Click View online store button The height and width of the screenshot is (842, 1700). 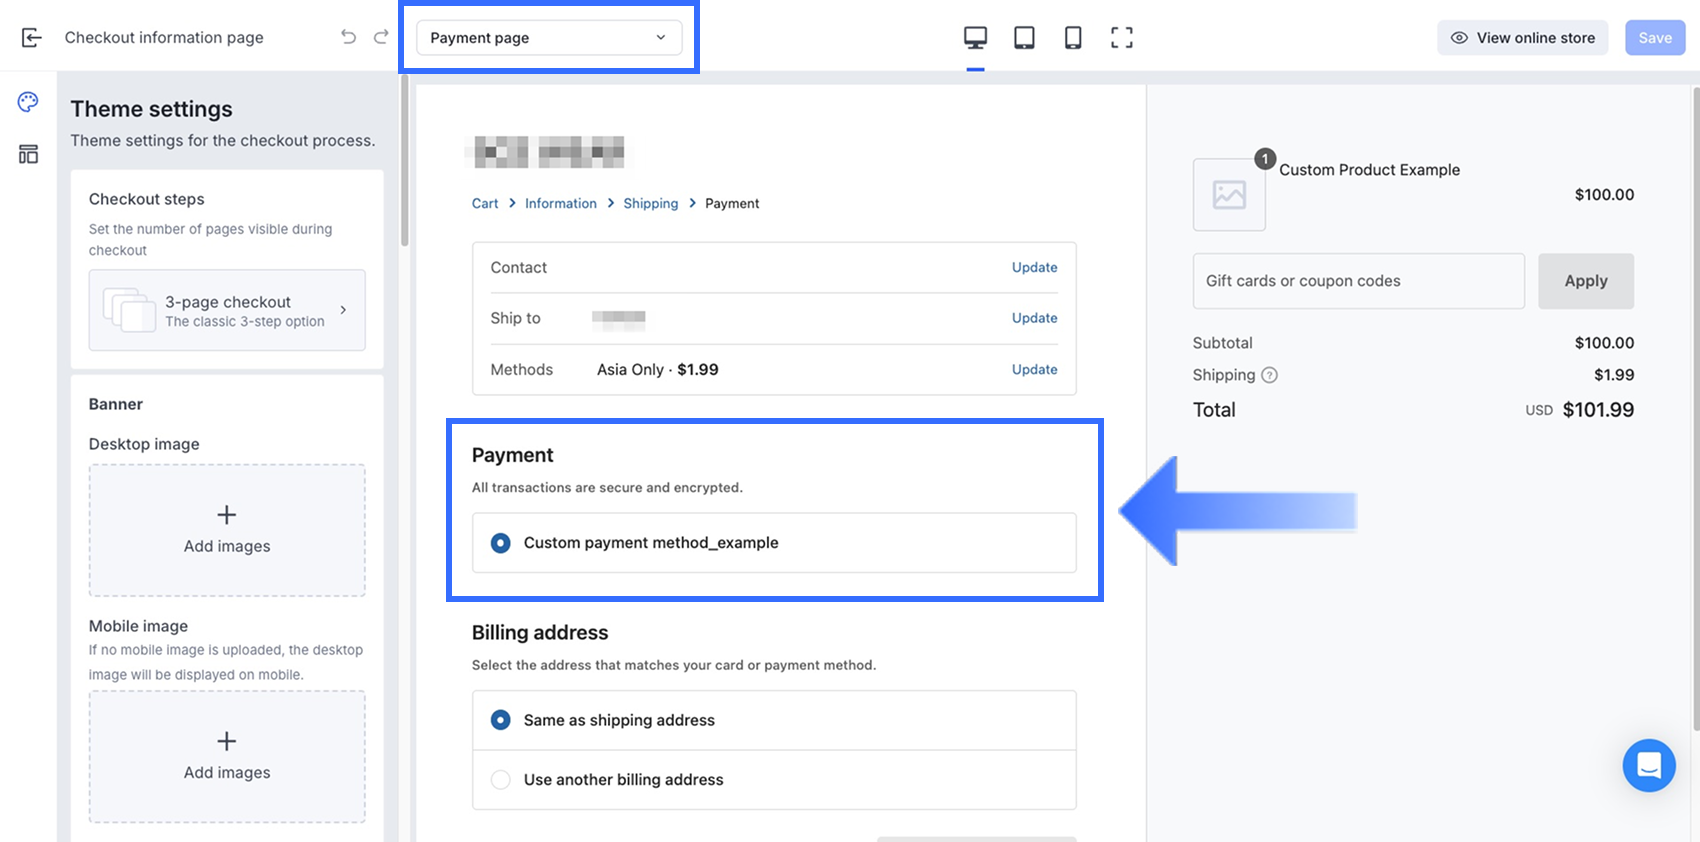(1522, 38)
